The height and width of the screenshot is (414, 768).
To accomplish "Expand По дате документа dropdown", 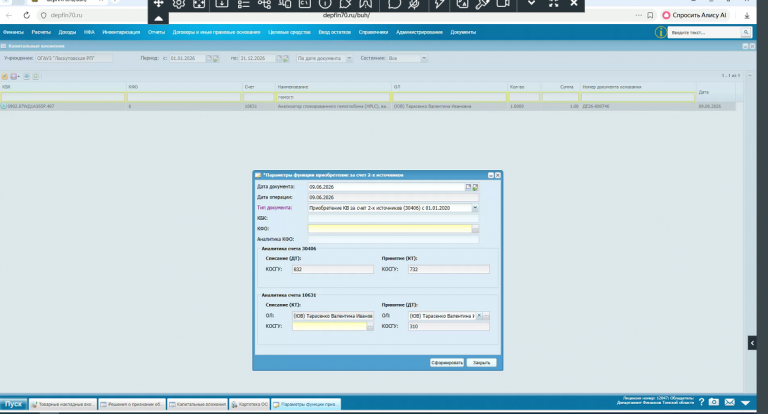I will tap(349, 58).
